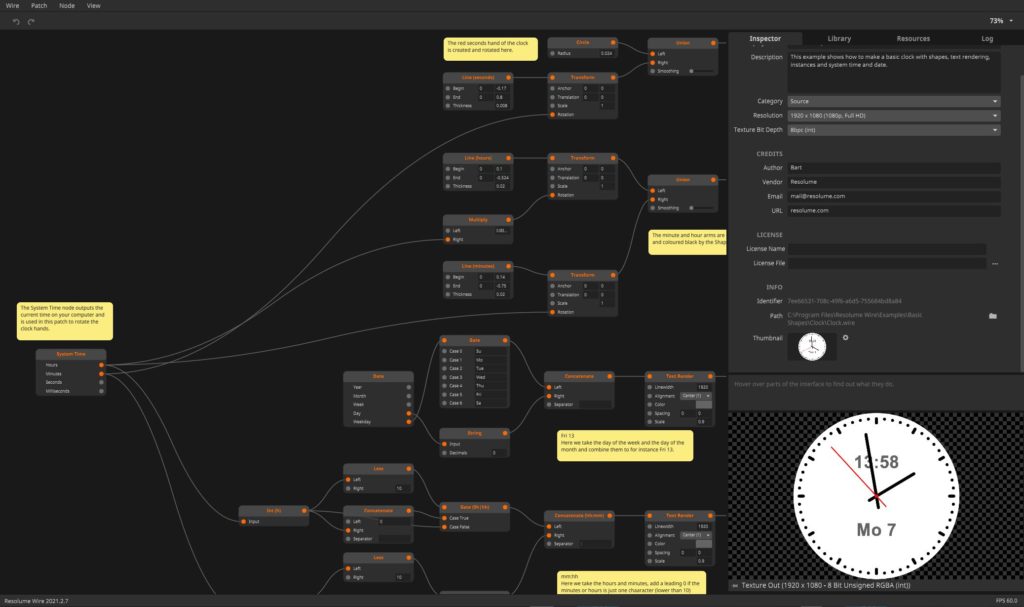The image size is (1024, 607).
Task: Click the arrow icon before Texture Out label
Action: 735,585
